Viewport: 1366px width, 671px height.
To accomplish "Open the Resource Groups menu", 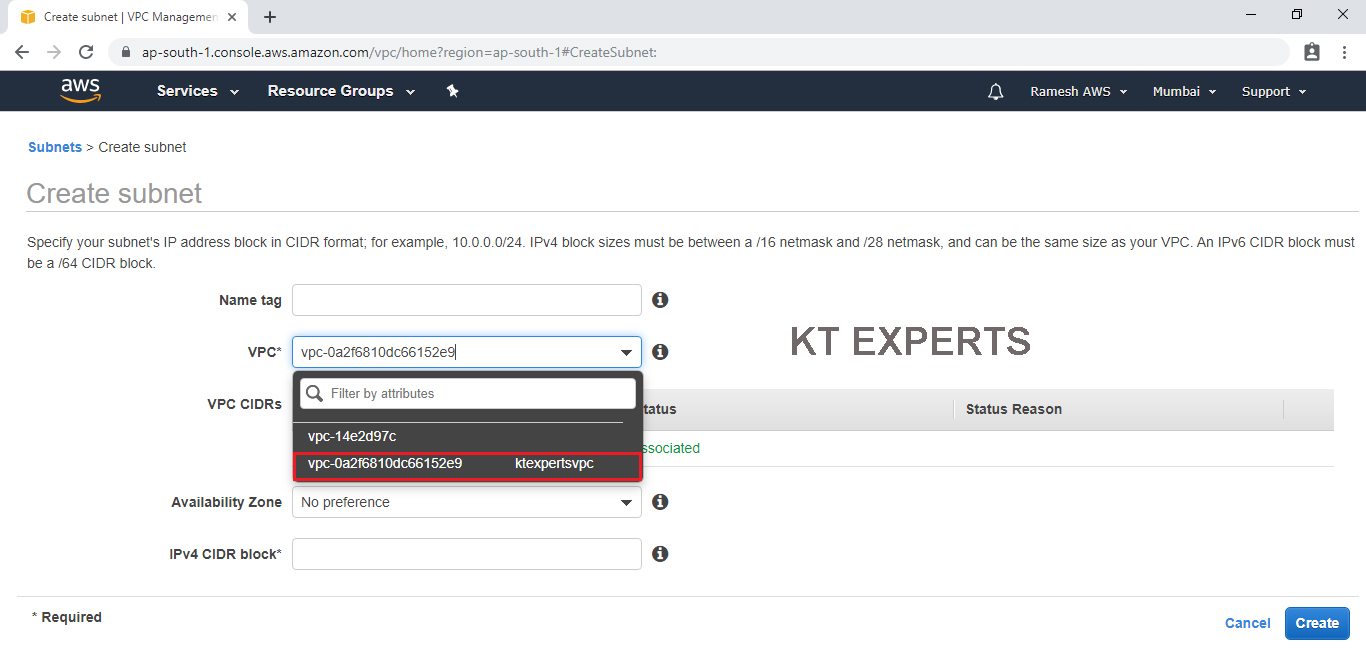I will click(340, 91).
